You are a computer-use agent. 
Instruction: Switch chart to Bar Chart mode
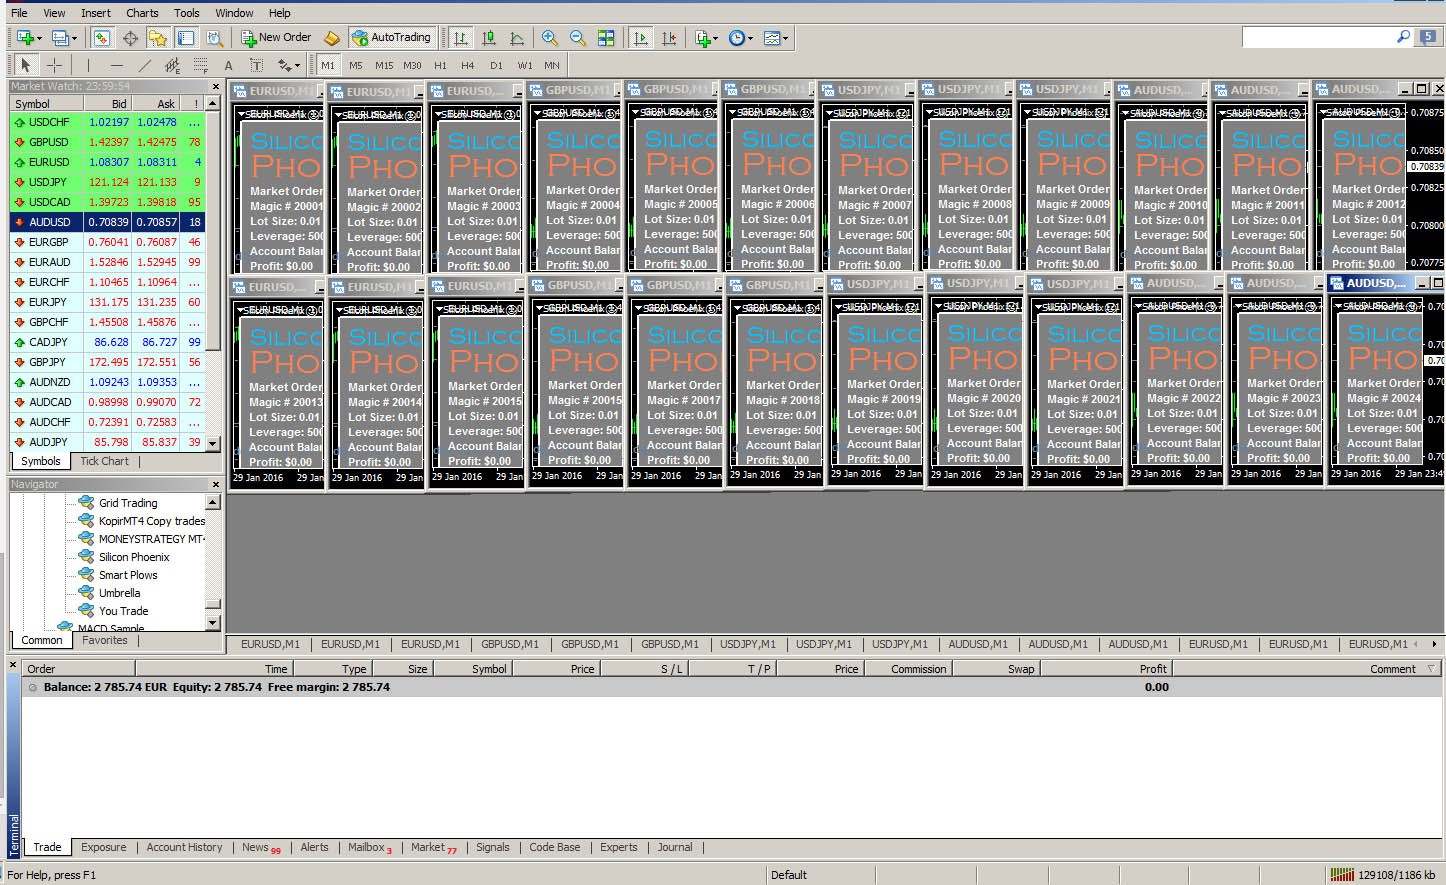[461, 38]
